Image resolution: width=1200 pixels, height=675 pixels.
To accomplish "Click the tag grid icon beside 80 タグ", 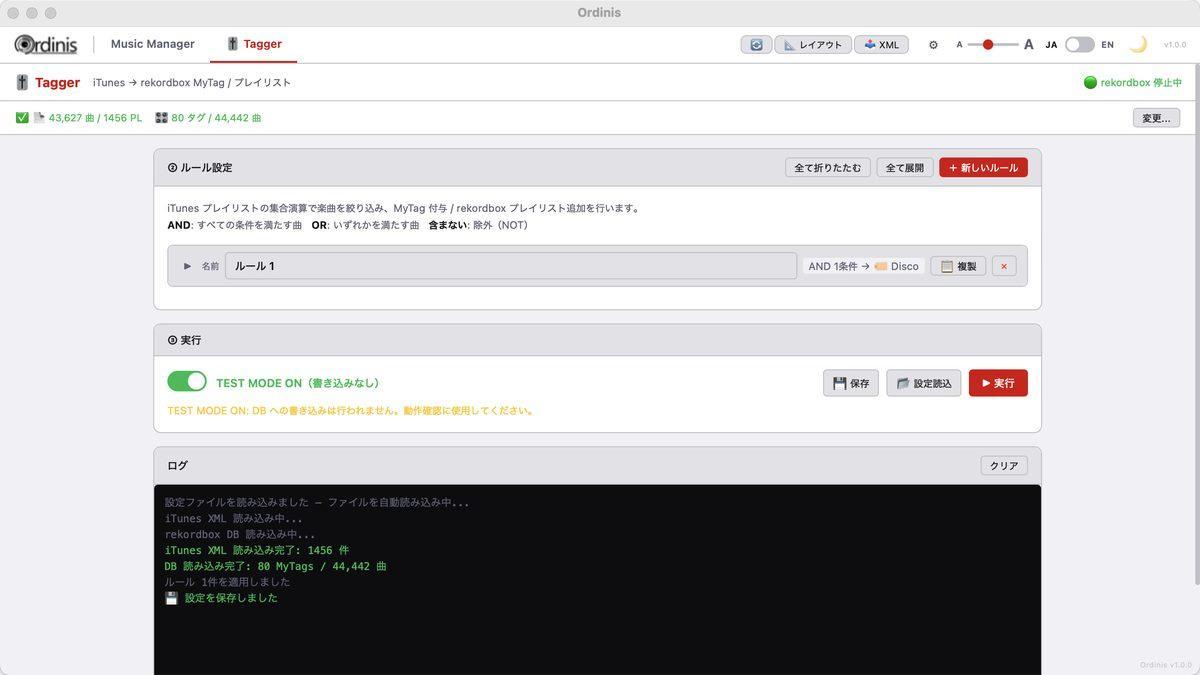I will coord(161,118).
